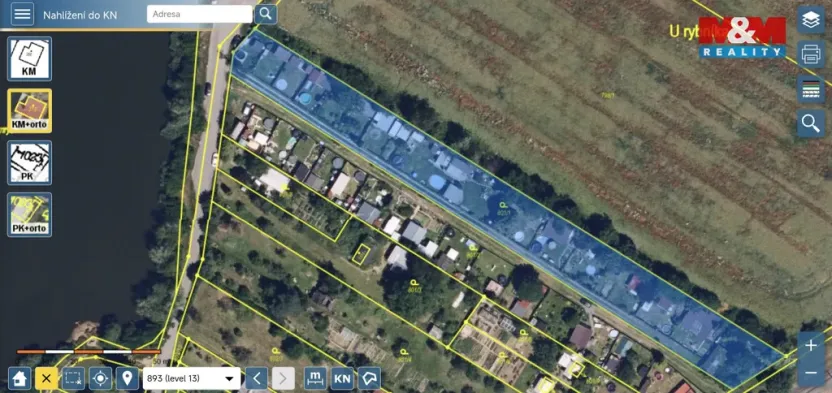Click the Adresa search field
Image resolution: width=832 pixels, height=393 pixels.
tap(200, 14)
